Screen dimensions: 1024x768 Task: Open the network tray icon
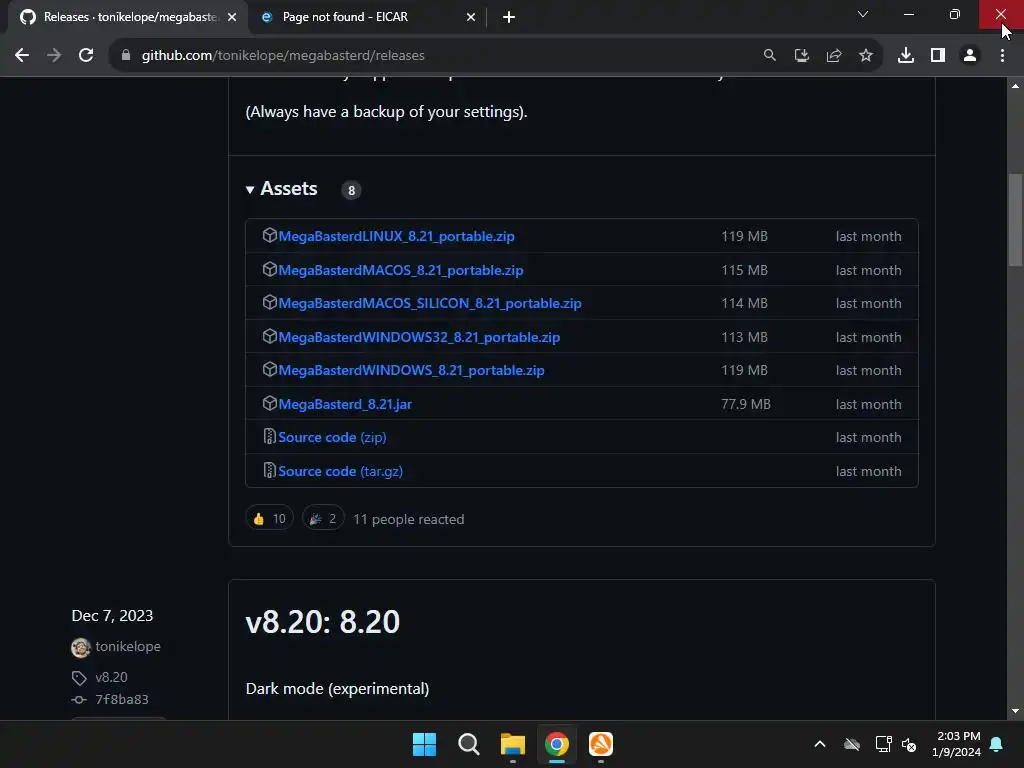click(883, 744)
